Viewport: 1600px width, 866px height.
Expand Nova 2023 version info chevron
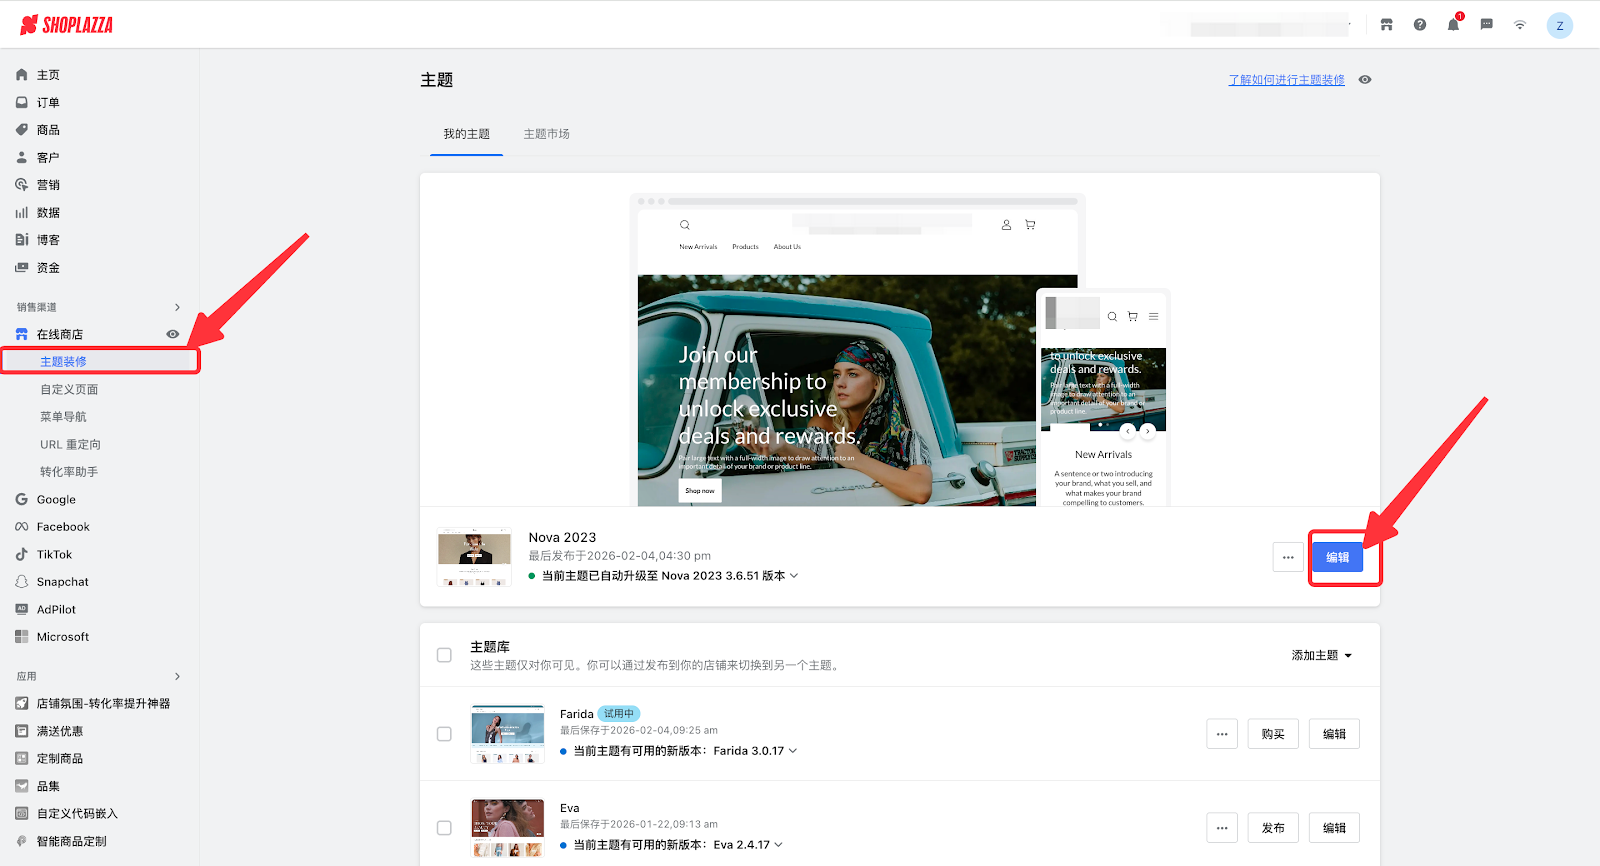point(794,576)
